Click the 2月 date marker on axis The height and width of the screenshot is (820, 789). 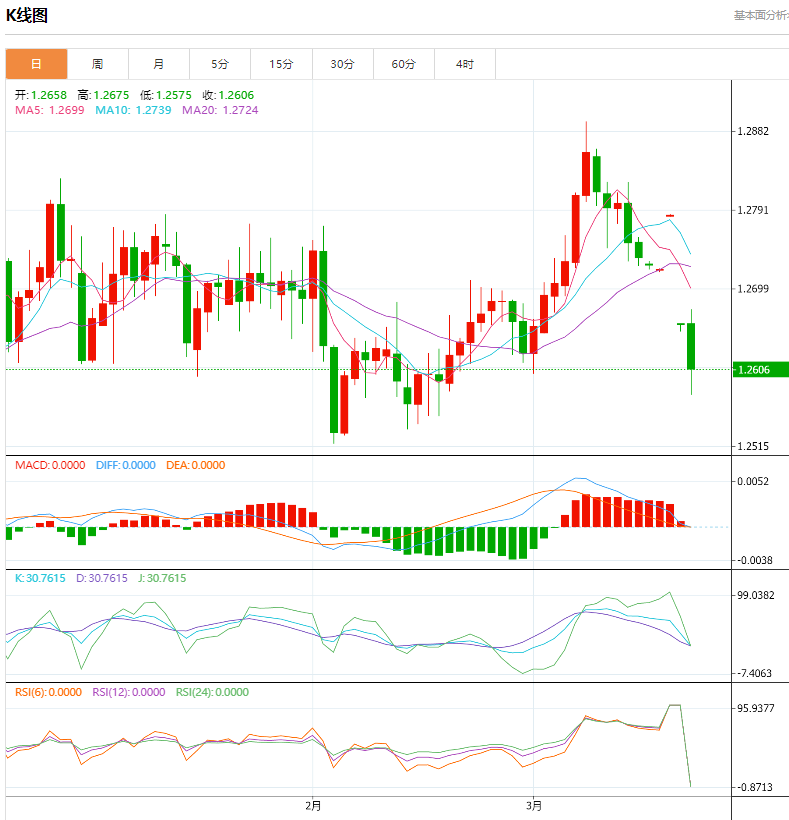coord(313,805)
